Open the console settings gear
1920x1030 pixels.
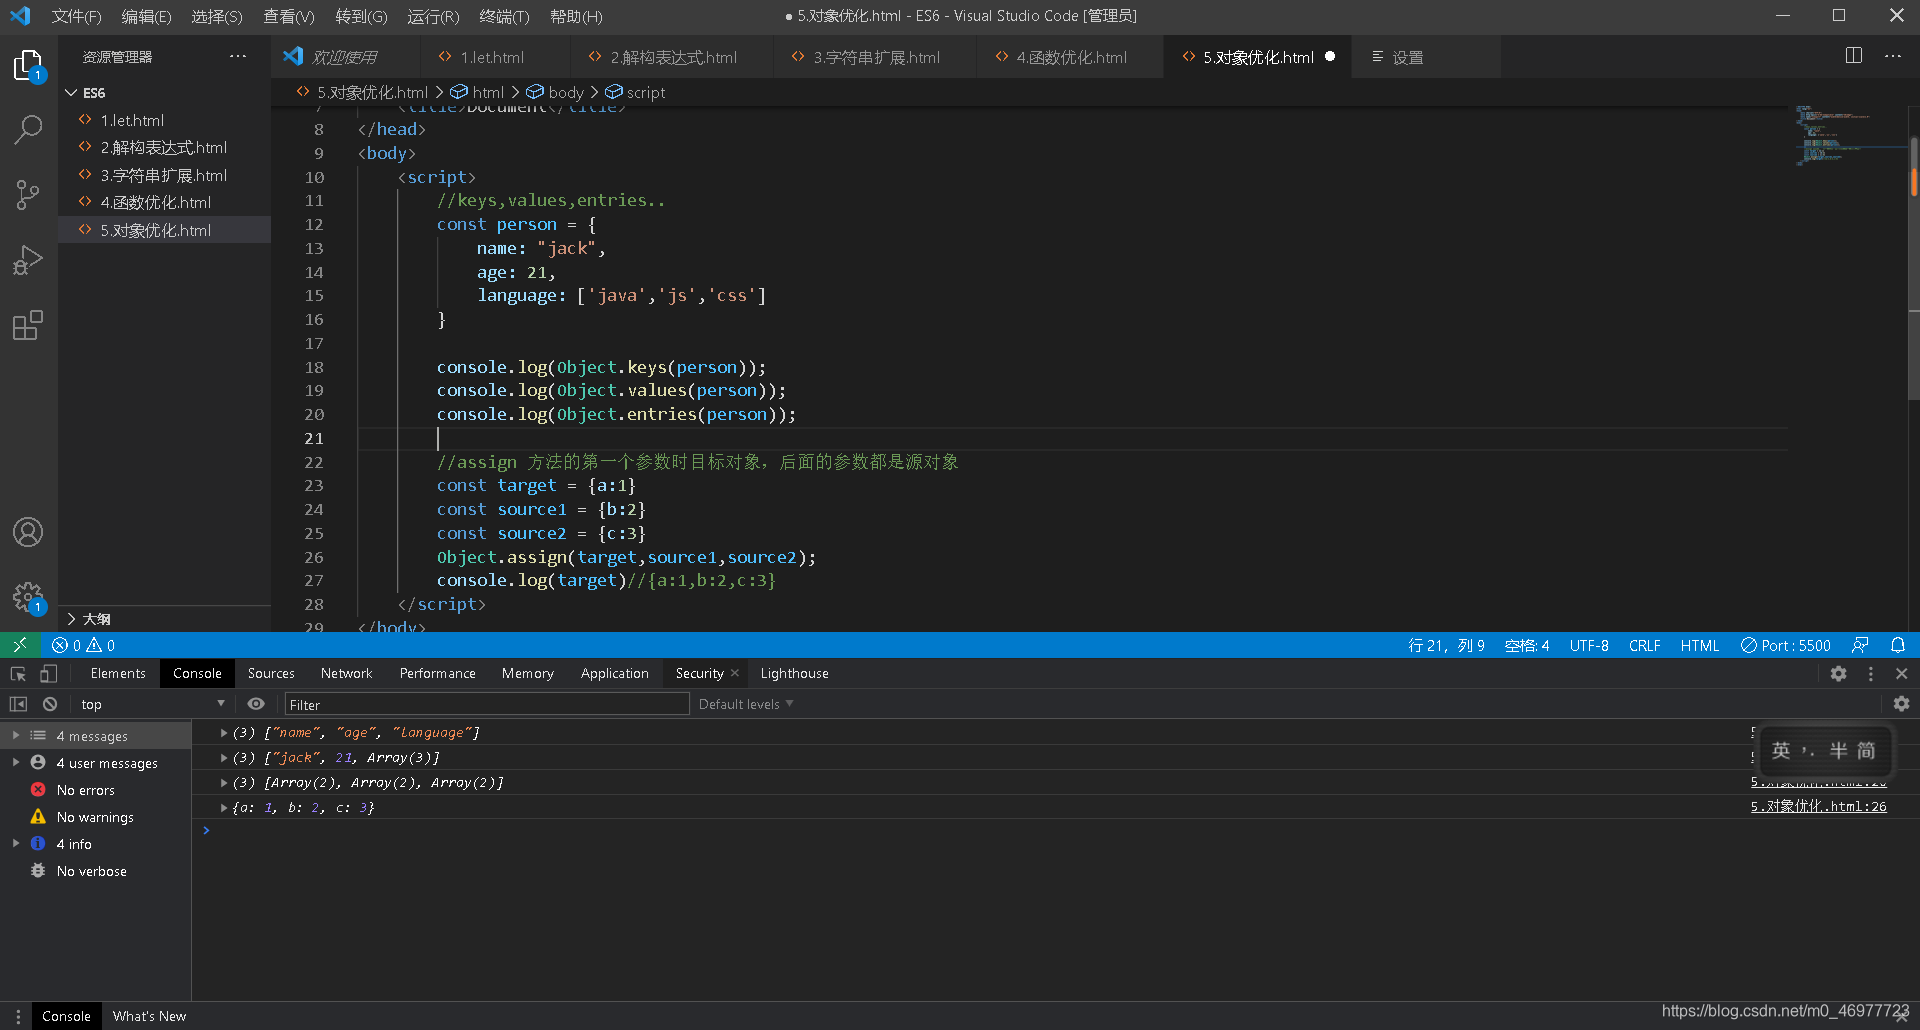coord(1901,704)
